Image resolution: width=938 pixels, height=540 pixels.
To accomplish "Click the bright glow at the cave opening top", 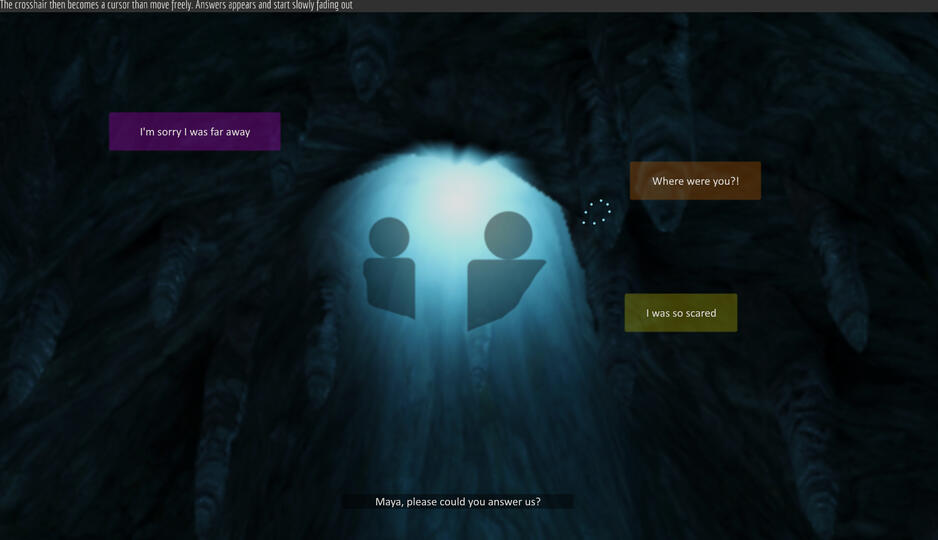I will 457,198.
